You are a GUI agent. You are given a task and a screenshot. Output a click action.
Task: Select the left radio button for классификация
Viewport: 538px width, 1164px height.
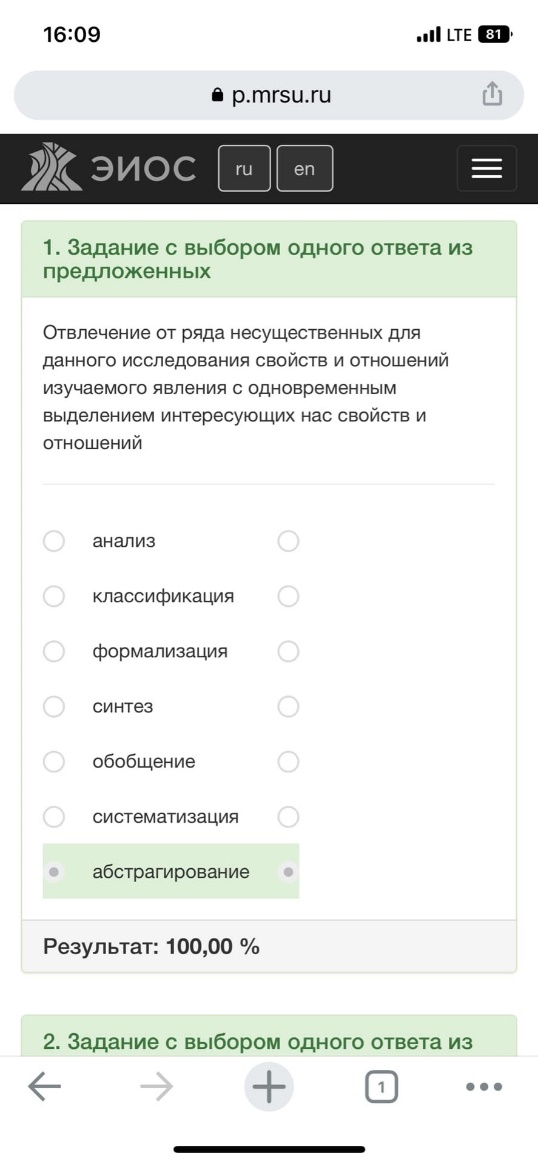(x=53, y=596)
